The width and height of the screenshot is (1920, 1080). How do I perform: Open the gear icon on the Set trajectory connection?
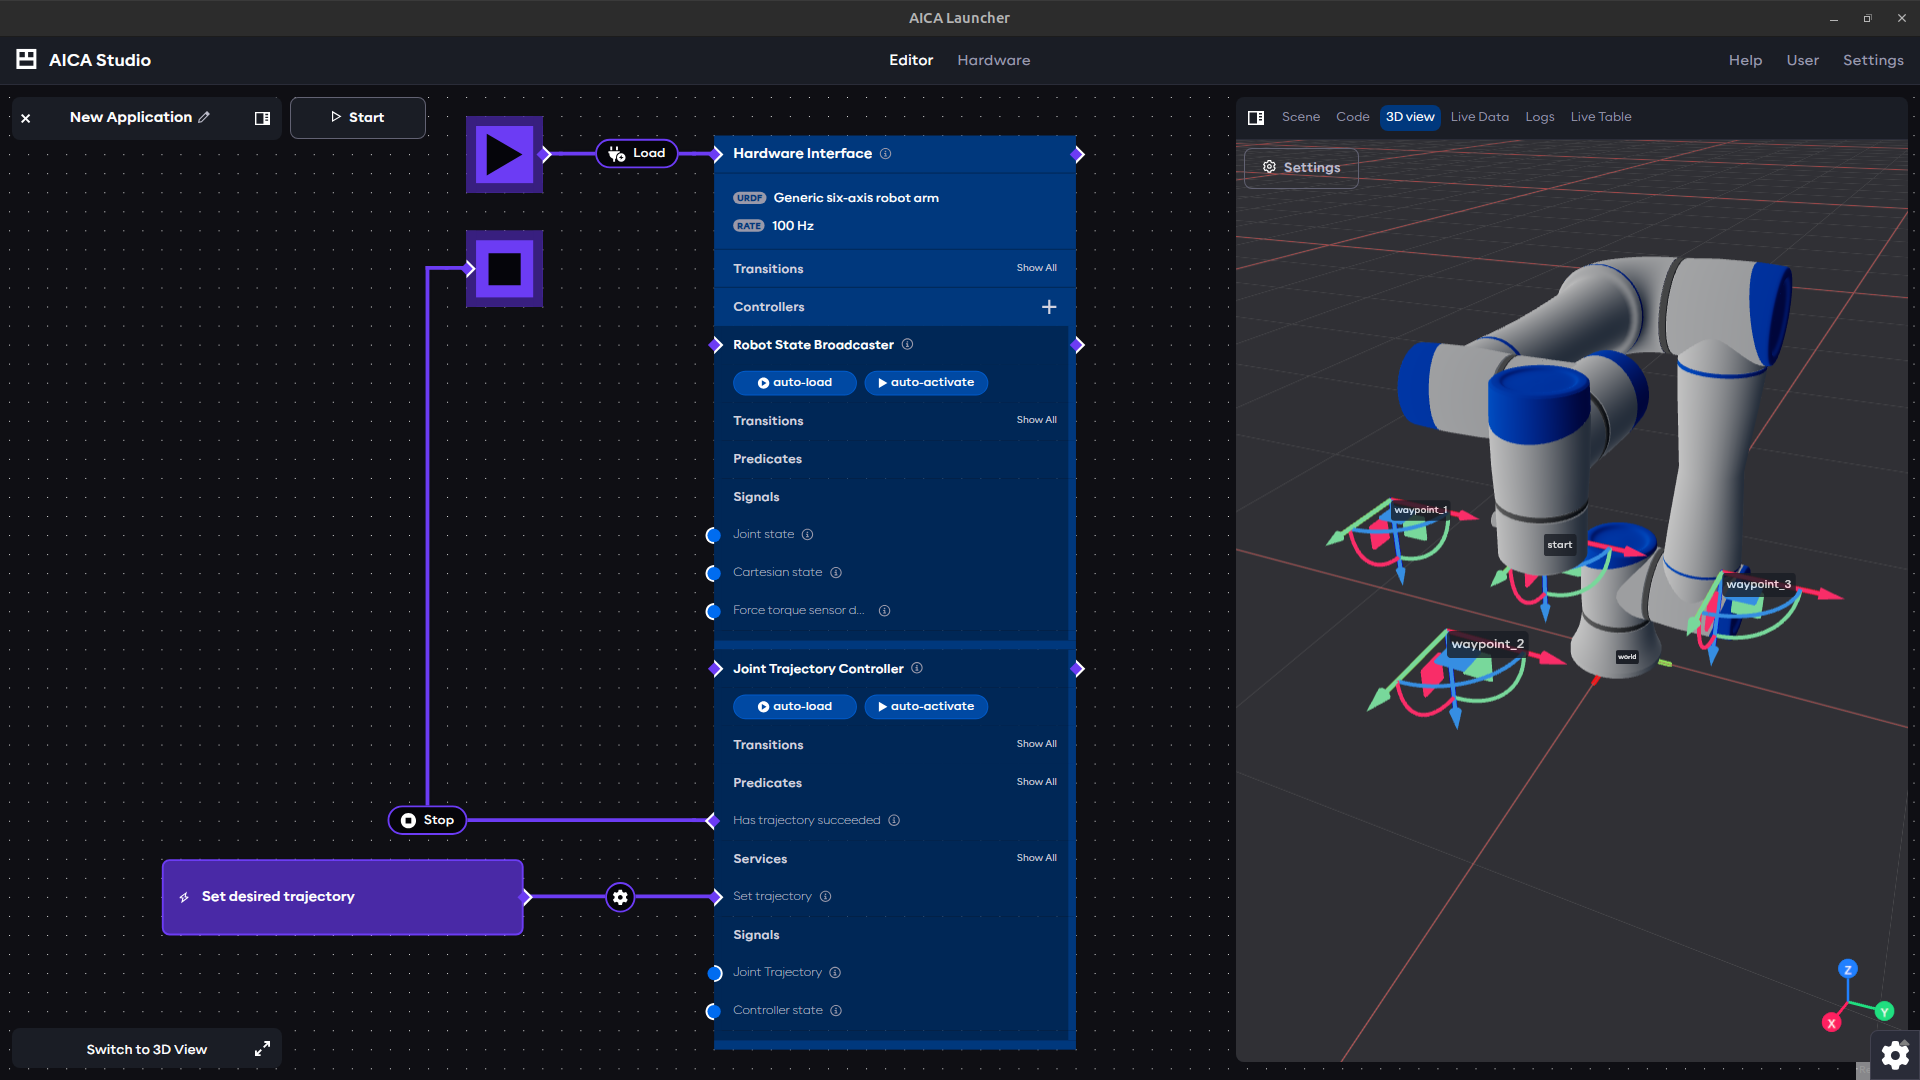pyautogui.click(x=620, y=897)
